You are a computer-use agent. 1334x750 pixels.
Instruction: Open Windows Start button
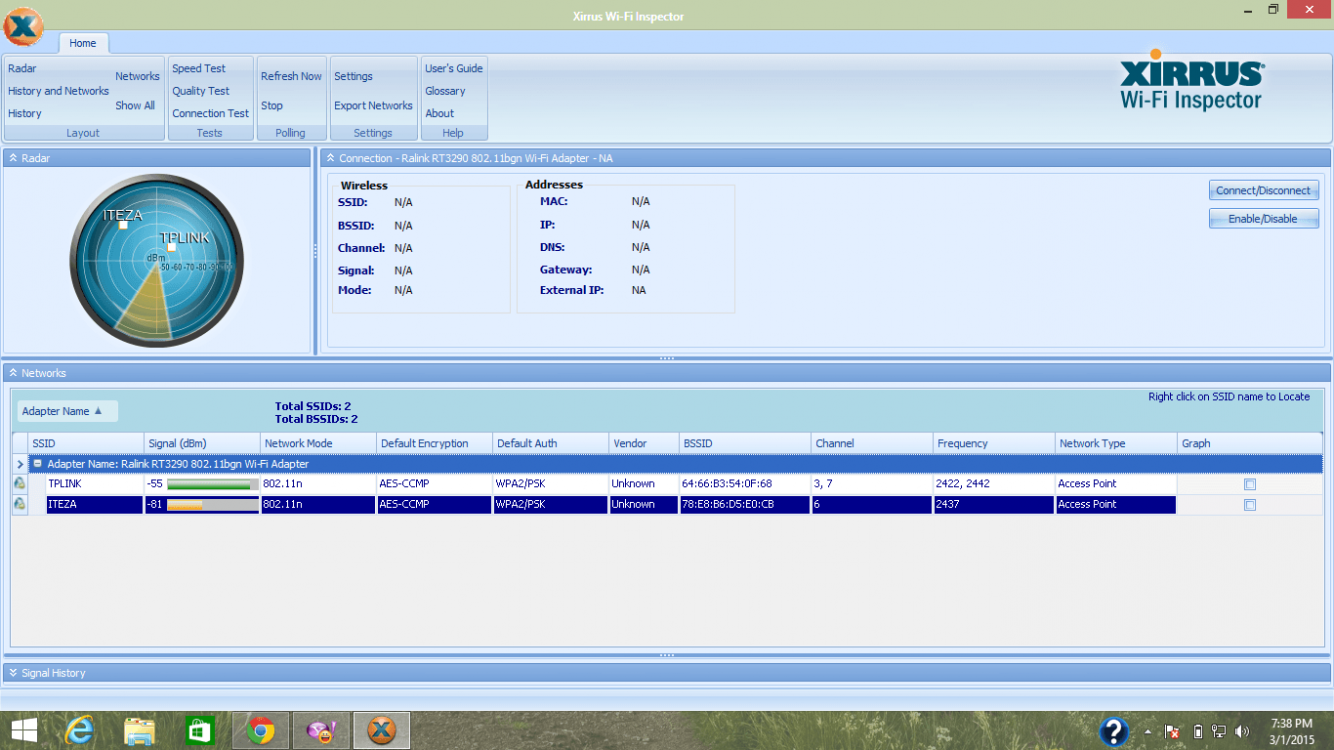(x=24, y=731)
